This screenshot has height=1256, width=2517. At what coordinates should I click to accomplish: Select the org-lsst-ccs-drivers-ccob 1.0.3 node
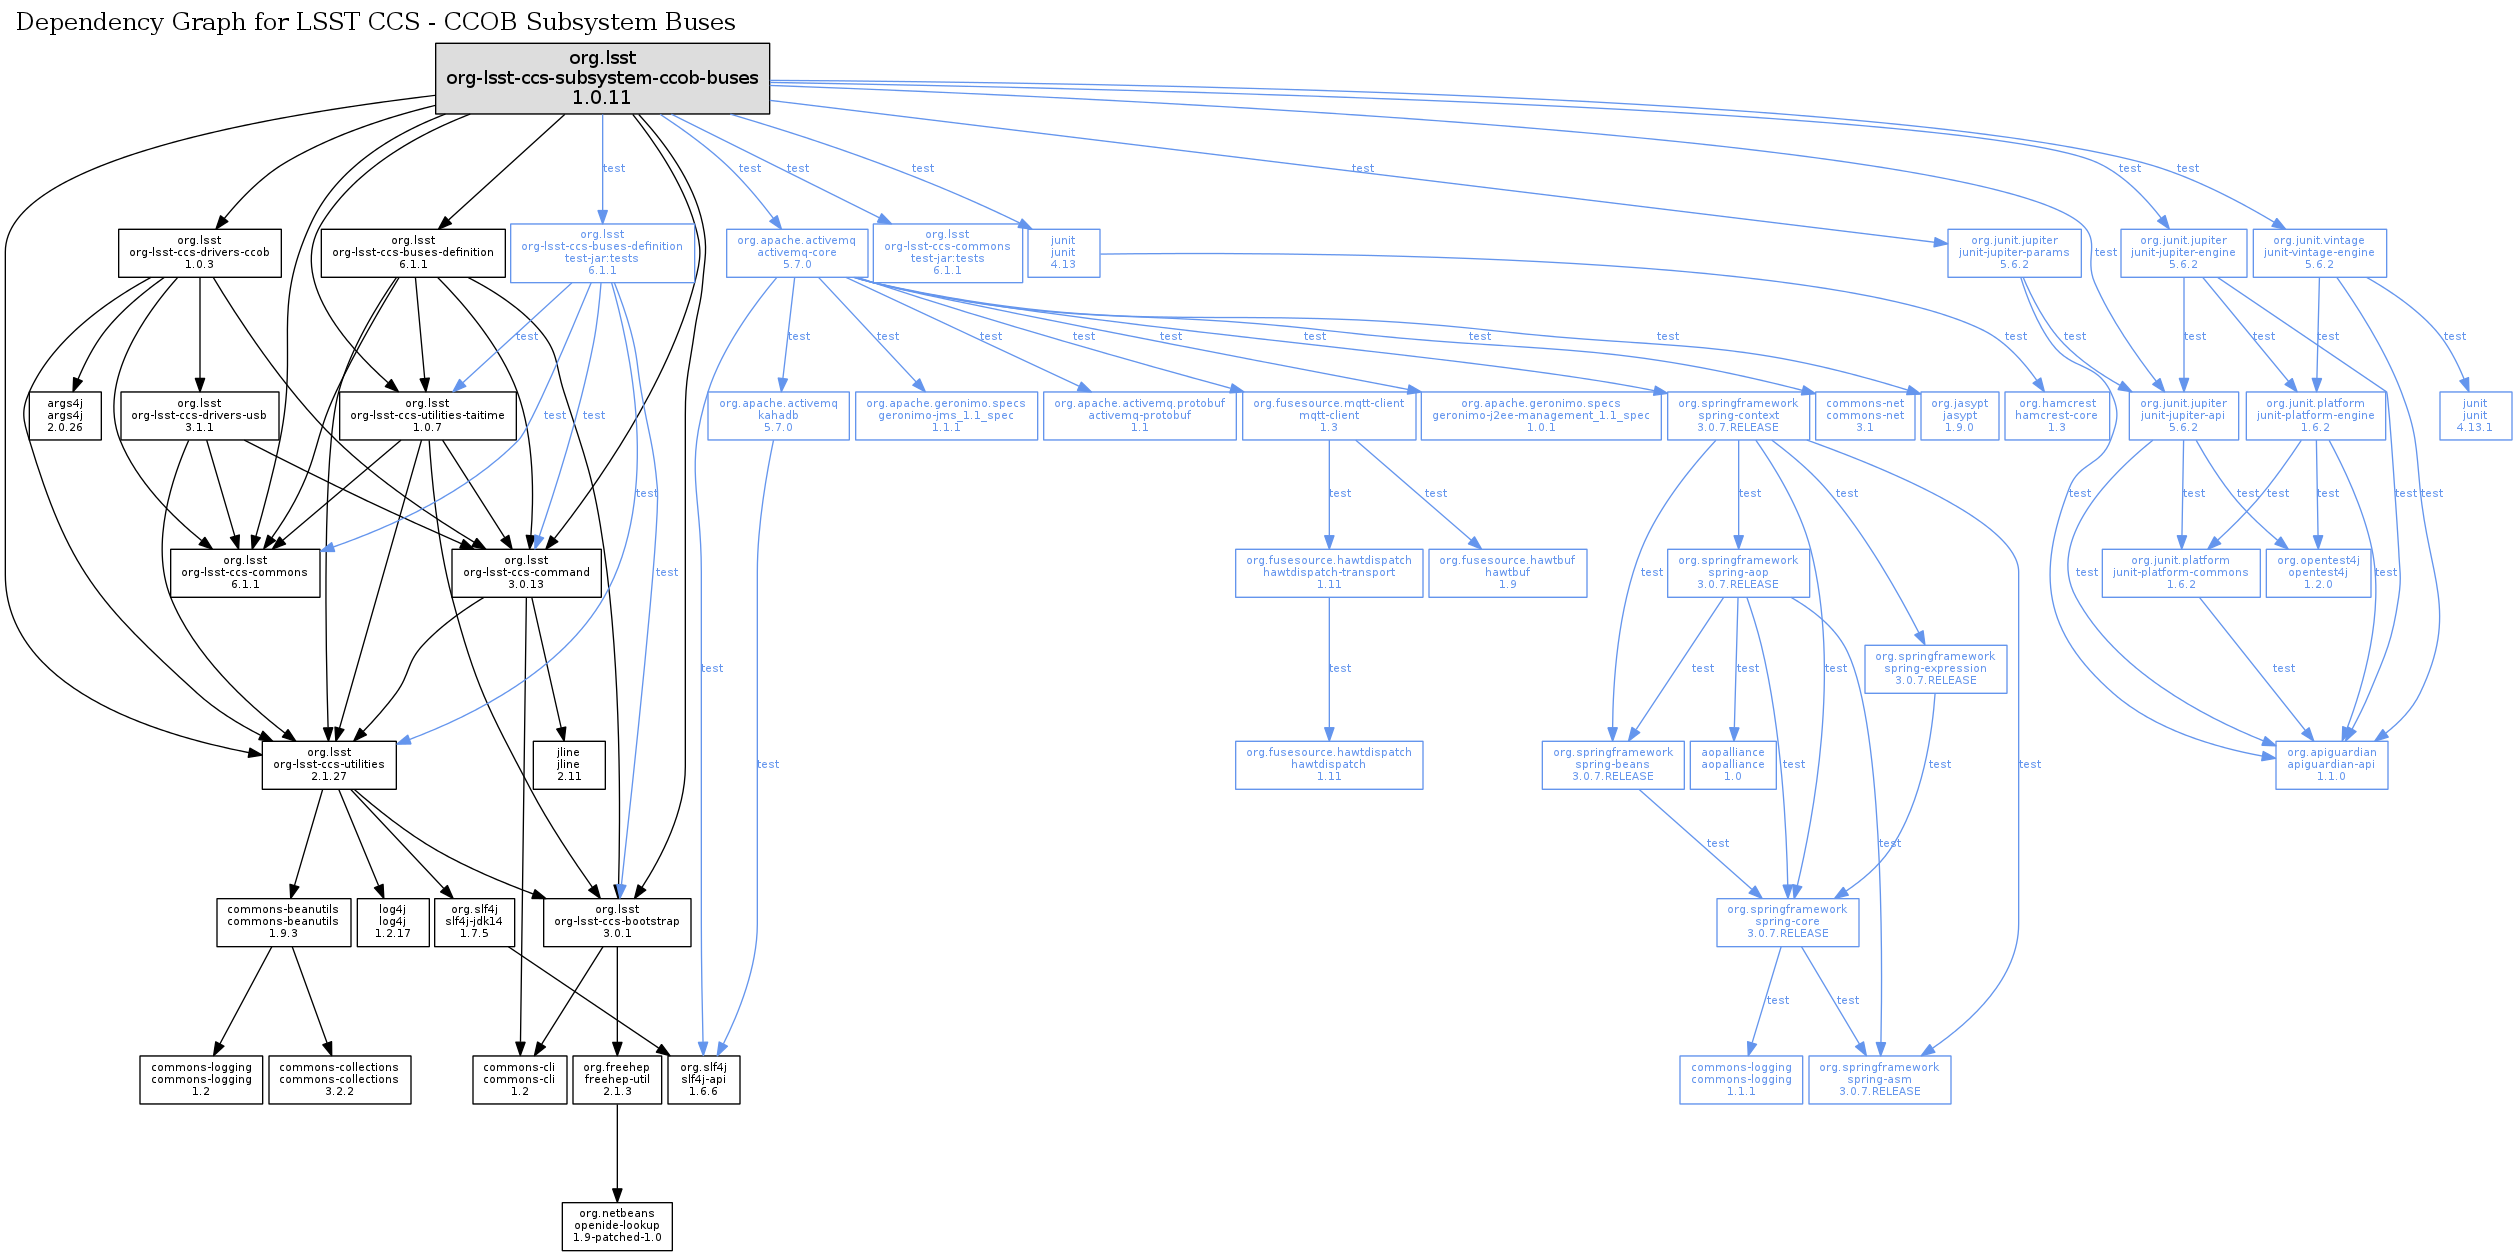[199, 253]
